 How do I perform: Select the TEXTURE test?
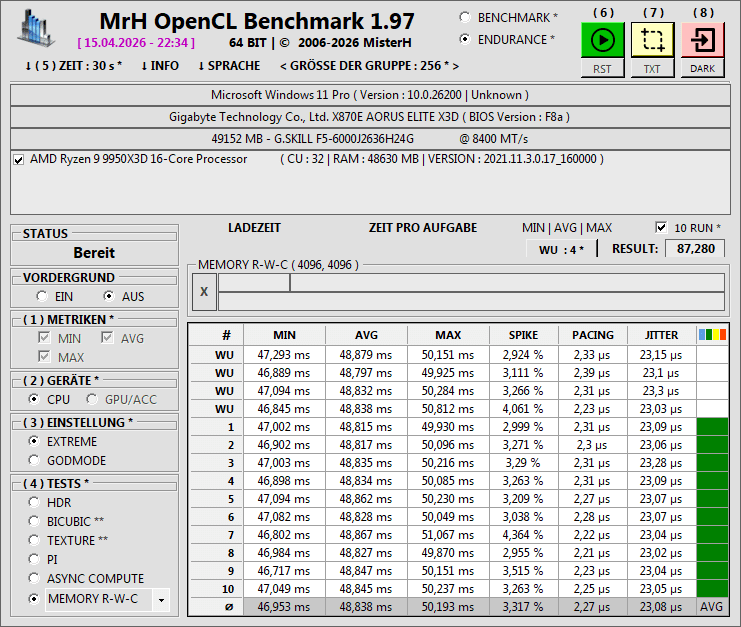pos(34,540)
